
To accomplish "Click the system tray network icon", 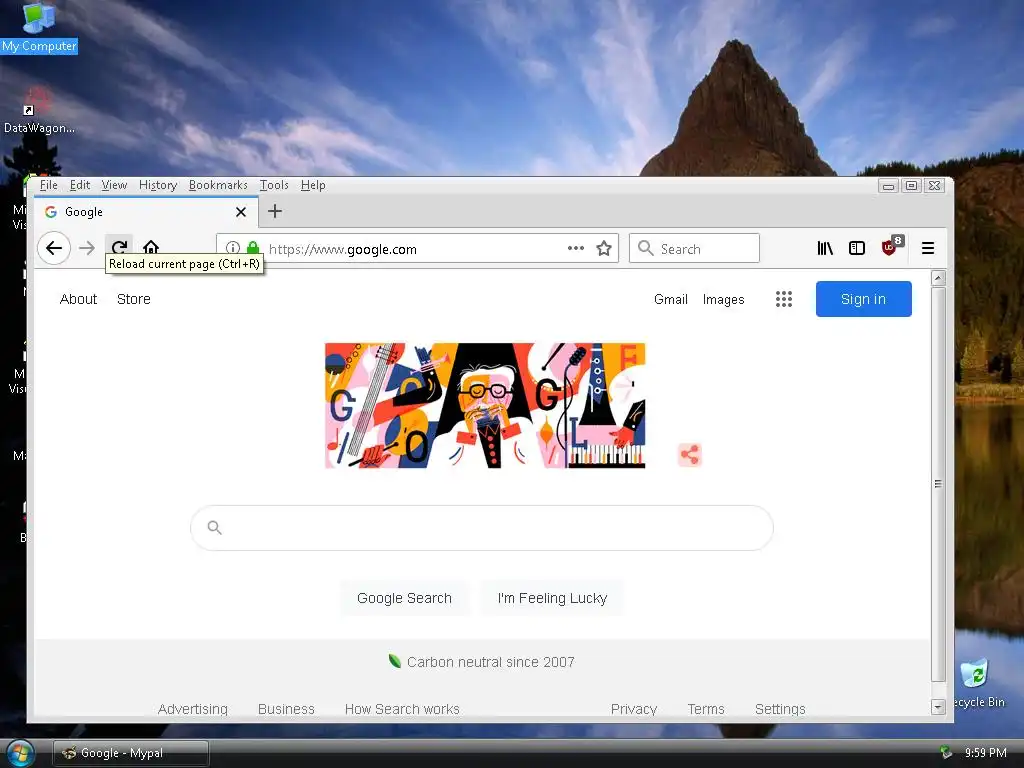I will click(946, 752).
